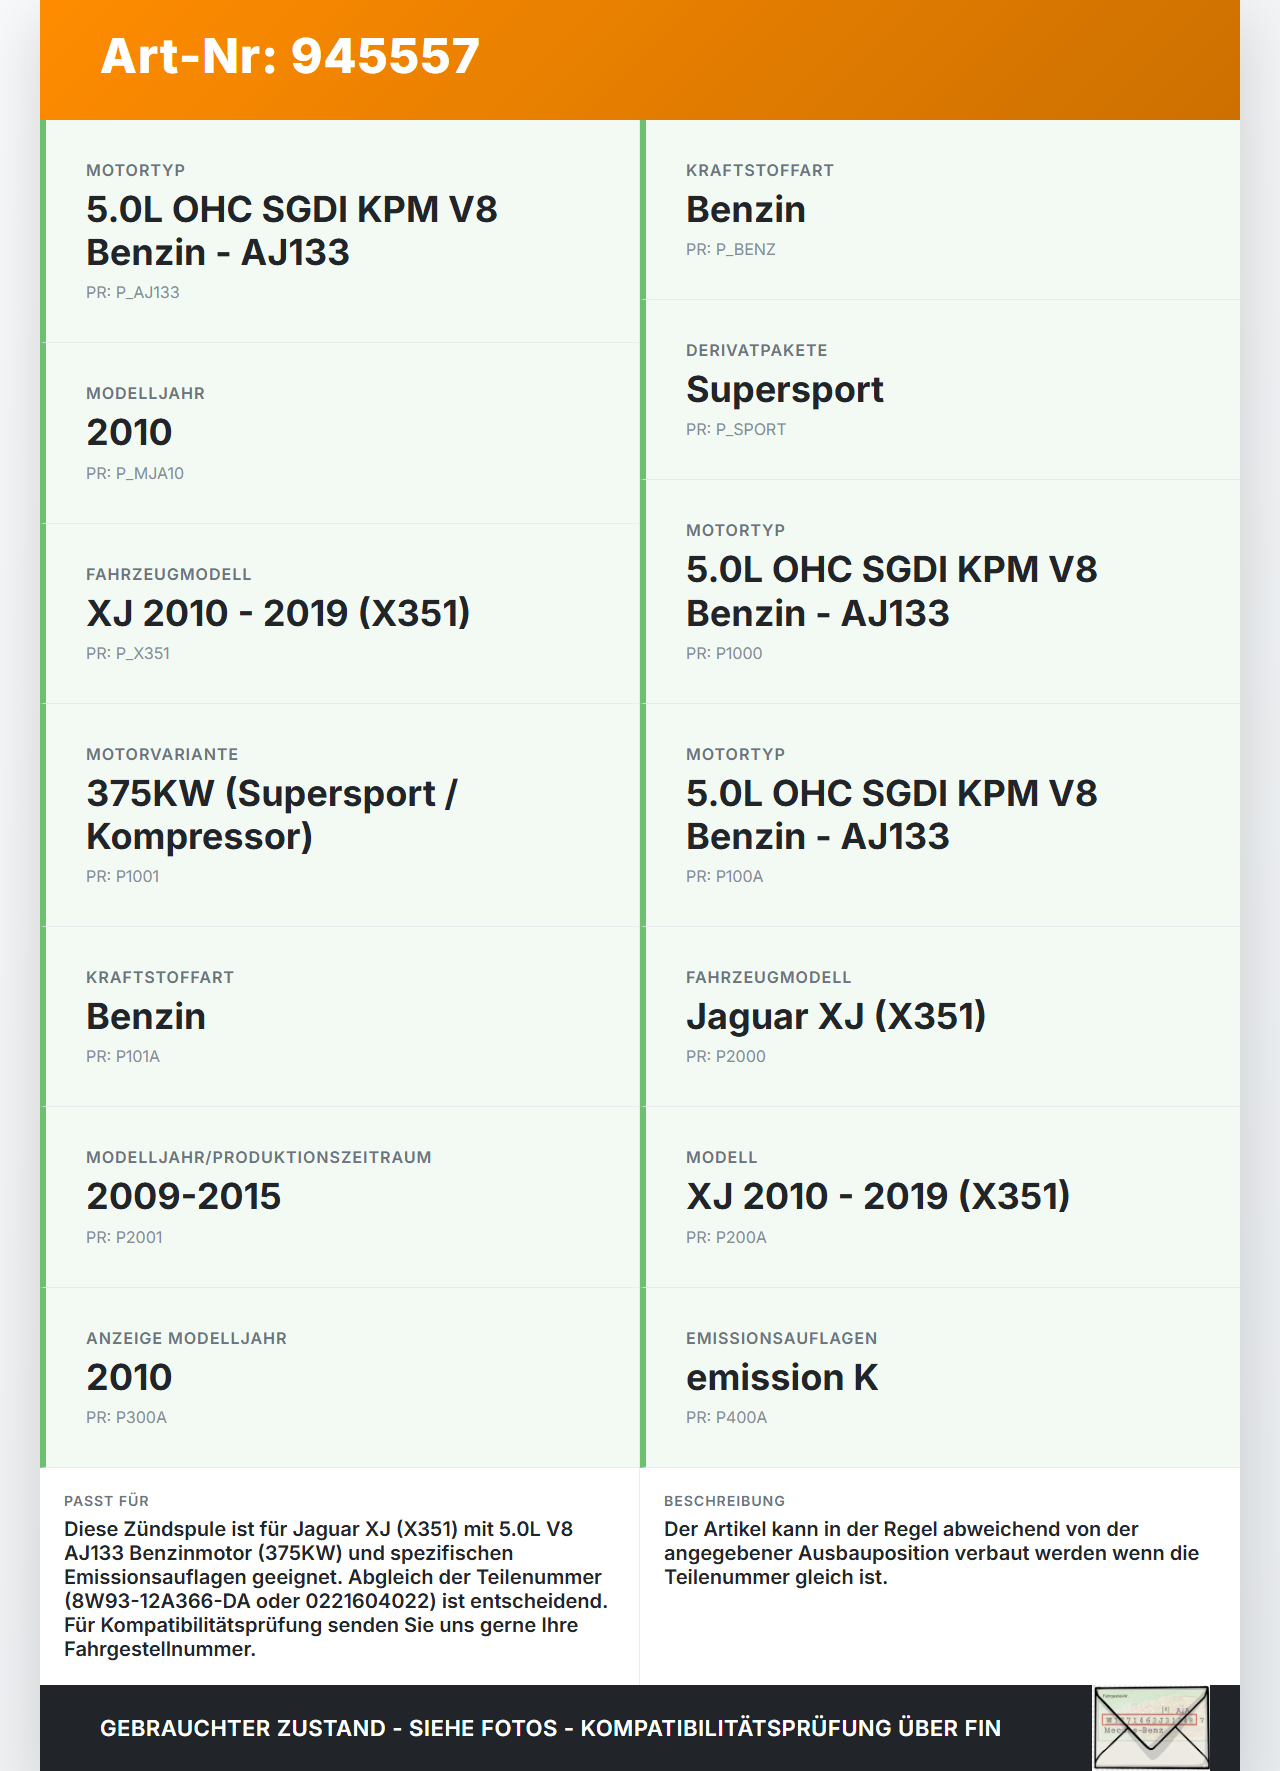Click the 'PR: P2001' code
1280x1771 pixels.
(124, 1238)
